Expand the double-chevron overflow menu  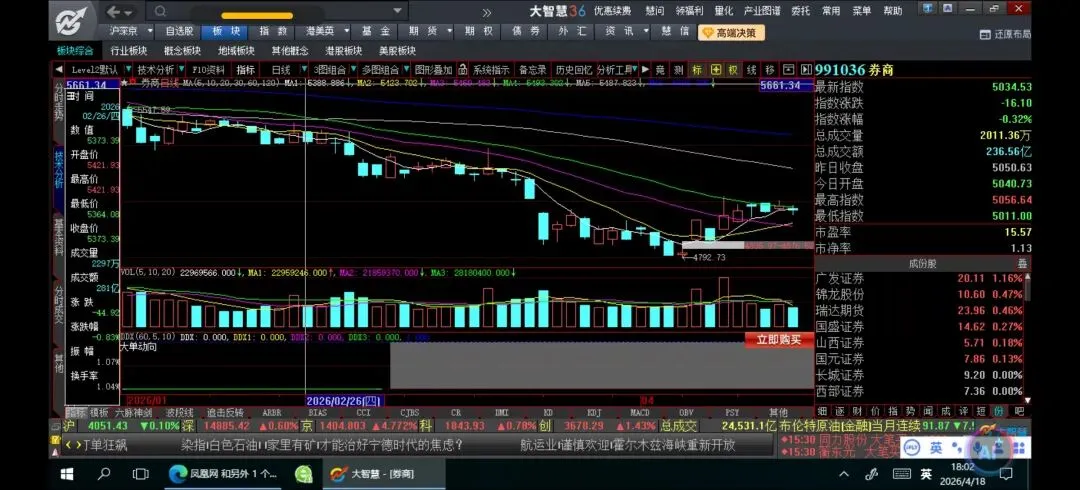(486, 12)
